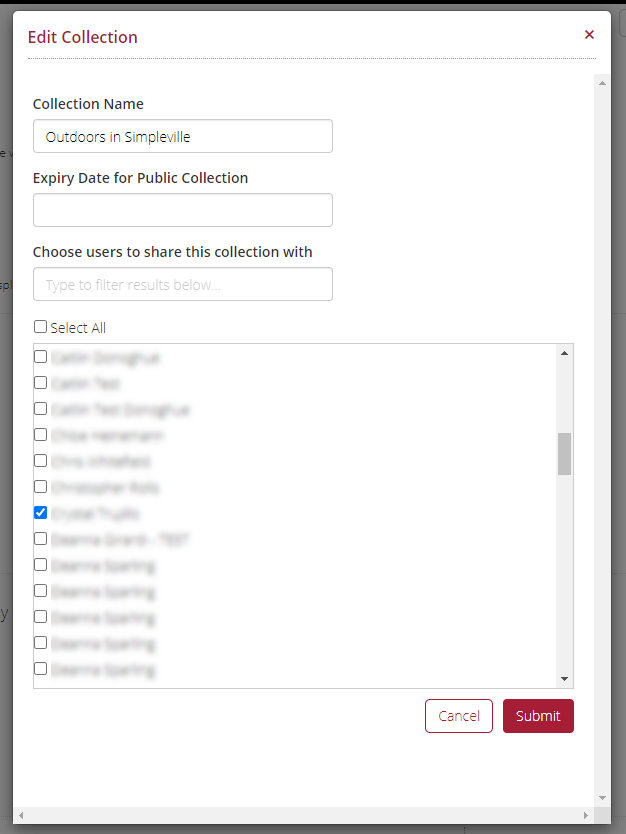Cancel editing the collection
Image resolution: width=626 pixels, height=834 pixels.
(459, 716)
